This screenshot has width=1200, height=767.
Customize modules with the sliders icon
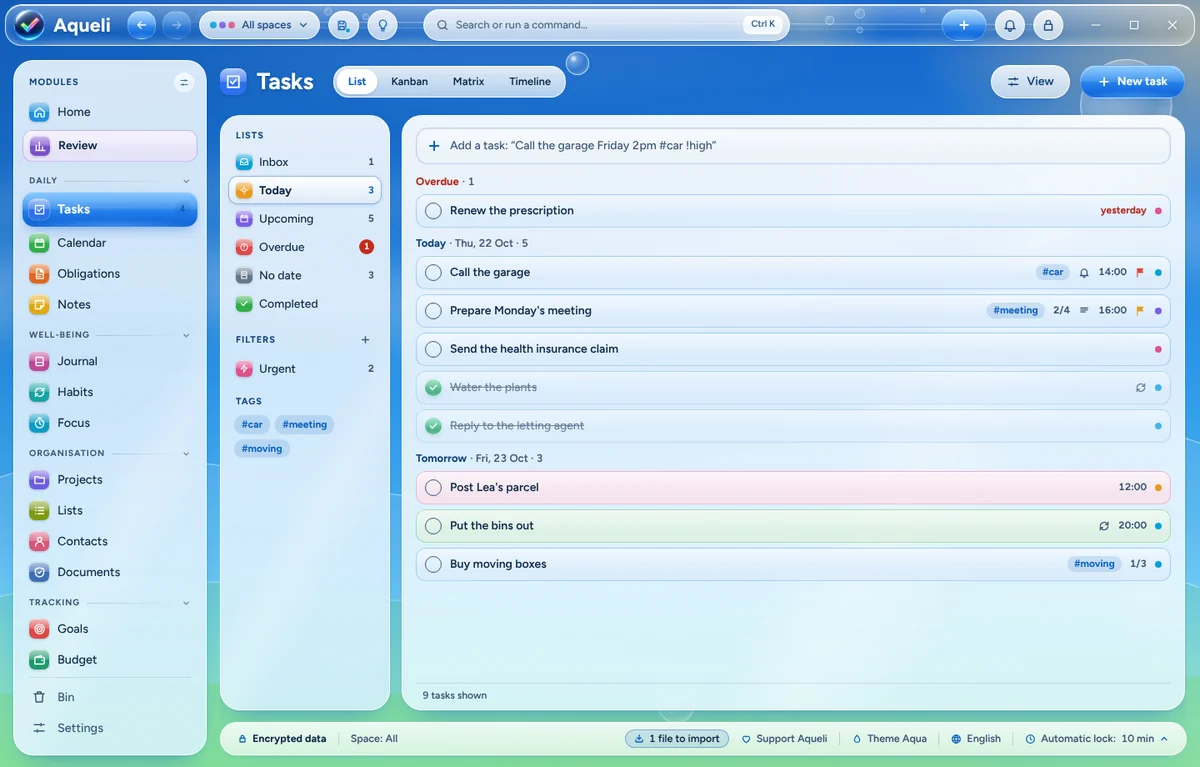click(184, 82)
